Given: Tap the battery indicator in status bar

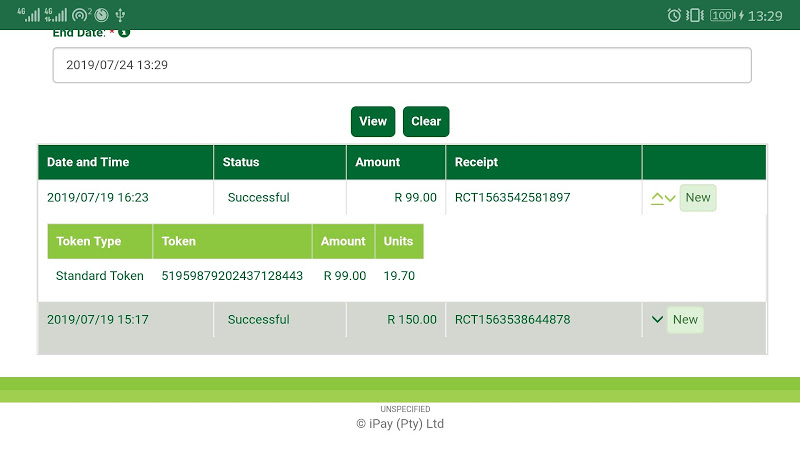Looking at the screenshot, I should [722, 15].
